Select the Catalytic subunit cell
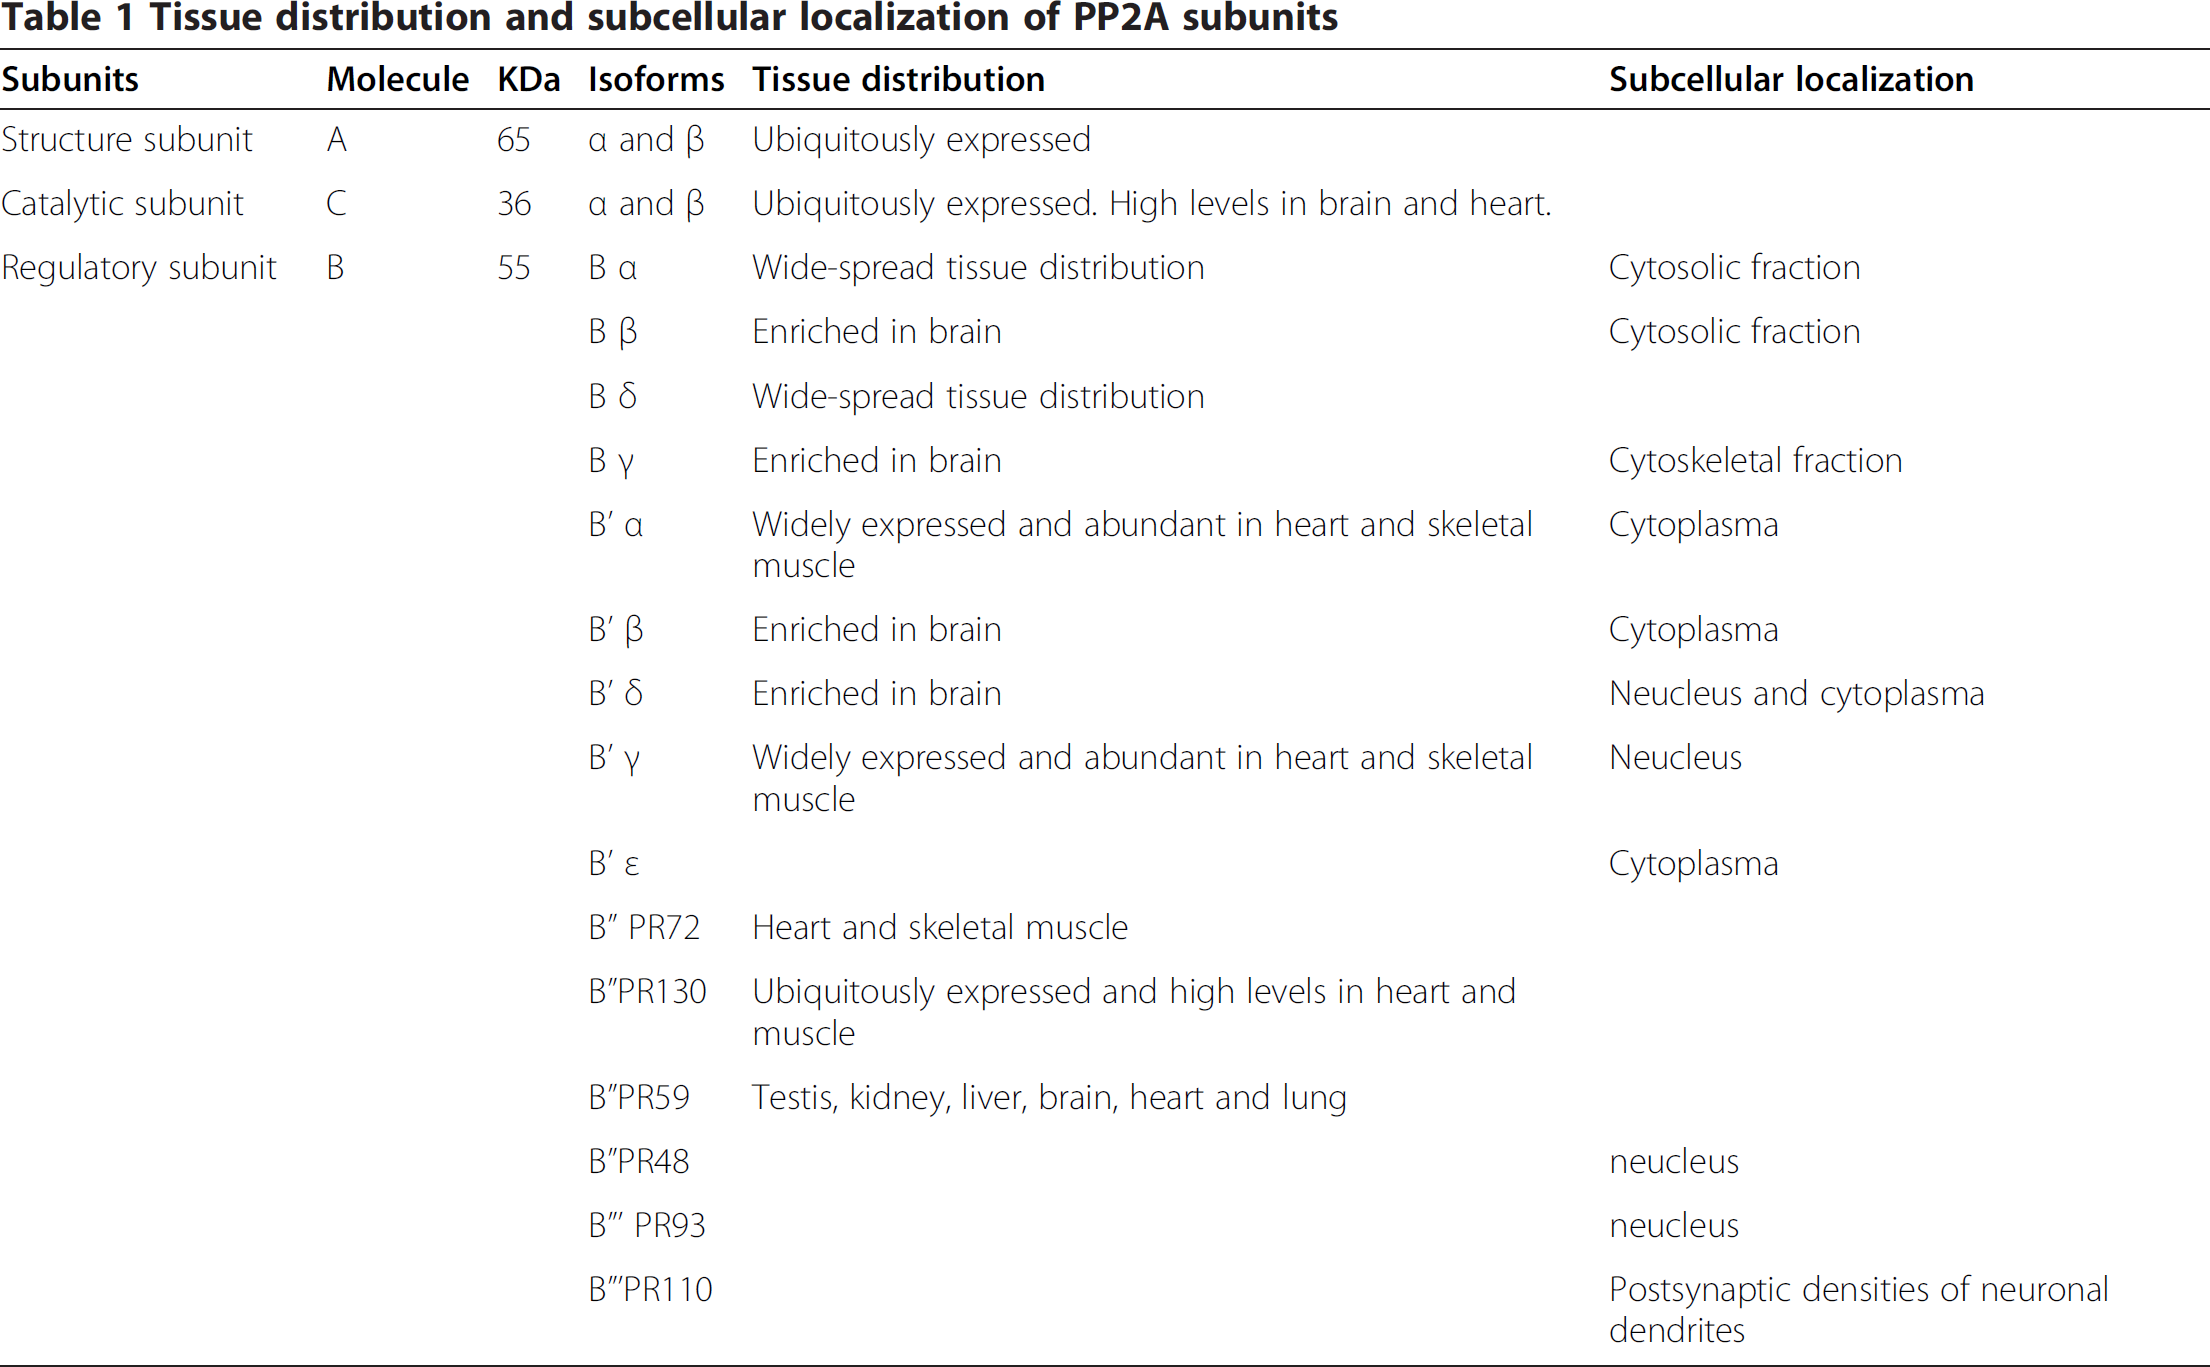 click(x=122, y=203)
